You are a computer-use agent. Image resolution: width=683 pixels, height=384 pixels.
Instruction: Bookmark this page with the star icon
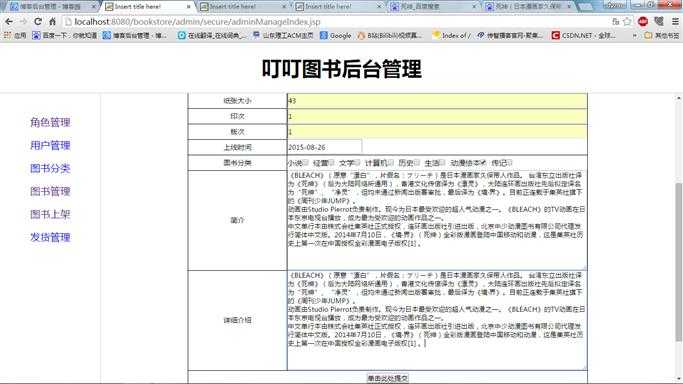pos(627,21)
